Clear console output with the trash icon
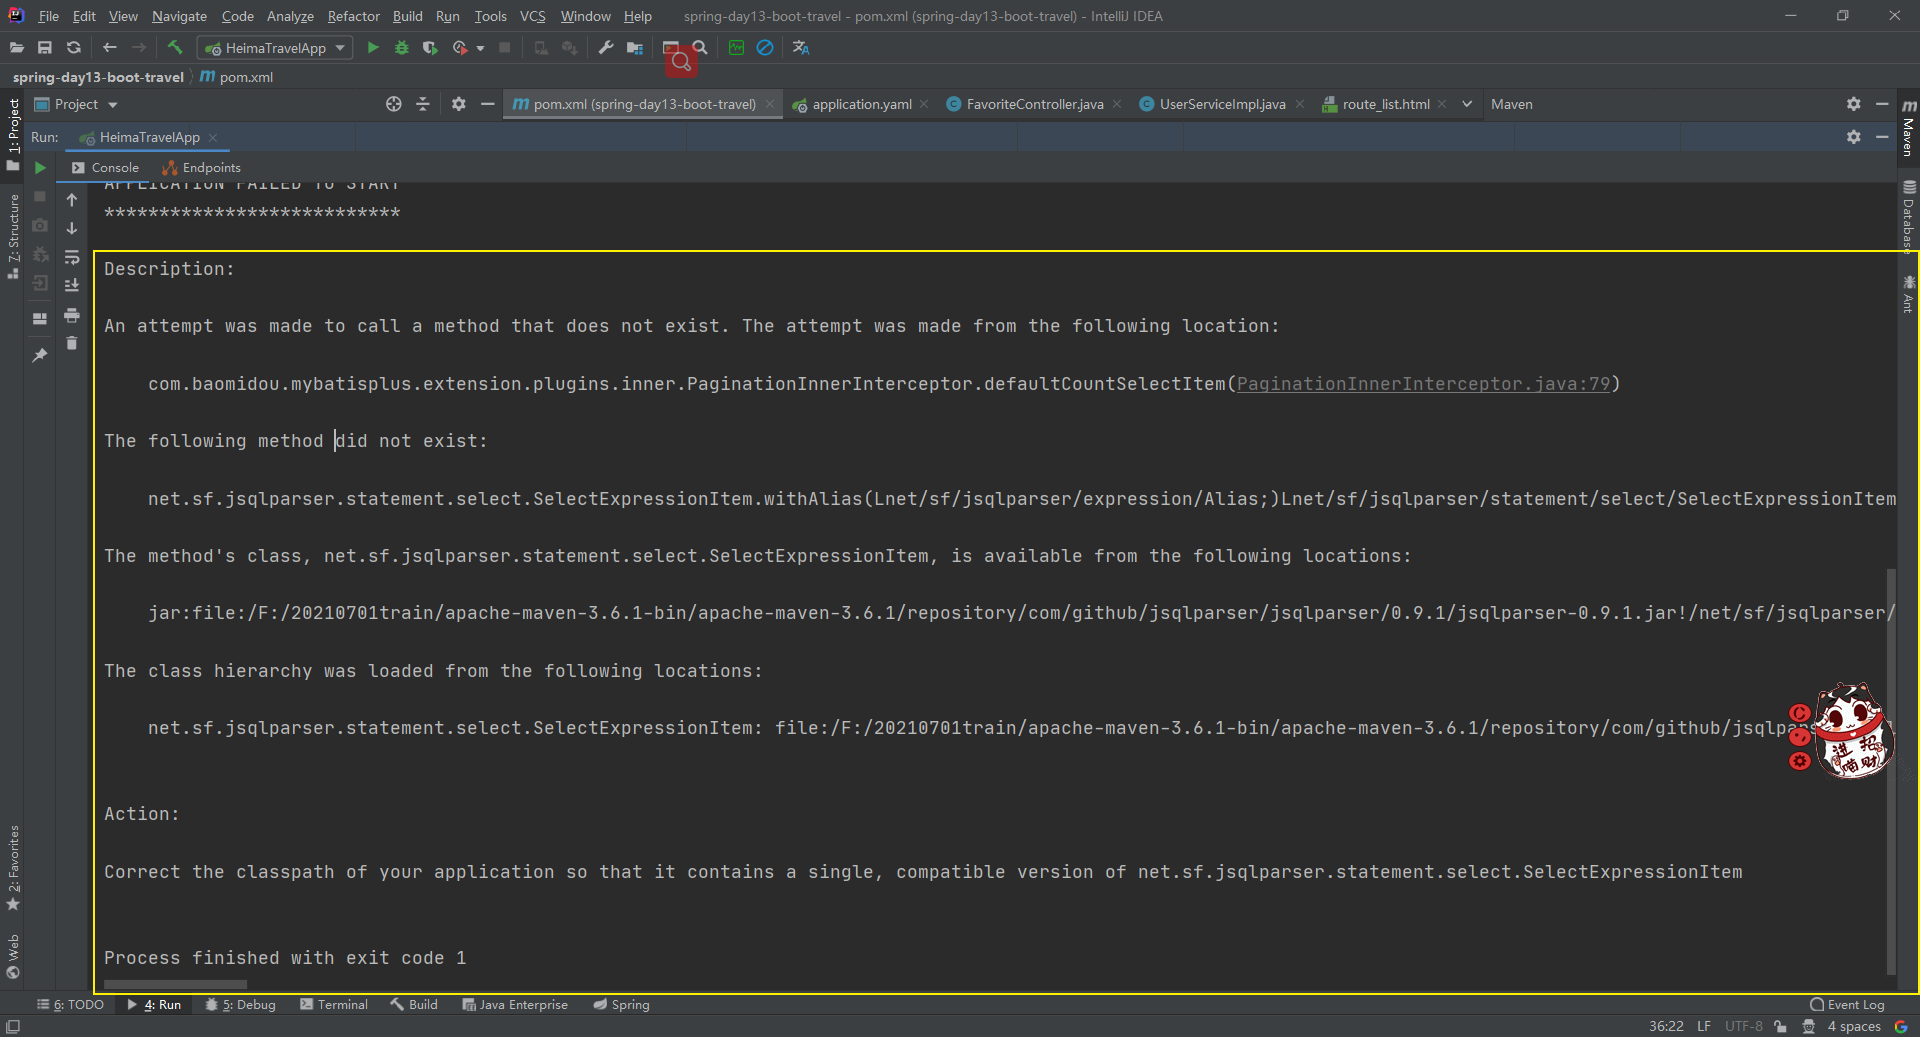This screenshot has height=1037, width=1920. pos(72,343)
